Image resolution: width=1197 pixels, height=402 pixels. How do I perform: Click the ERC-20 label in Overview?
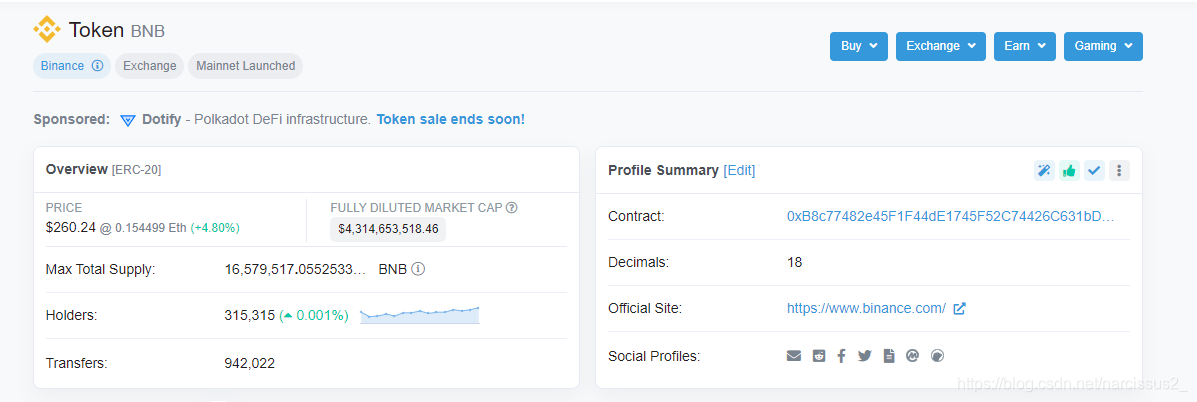(136, 170)
